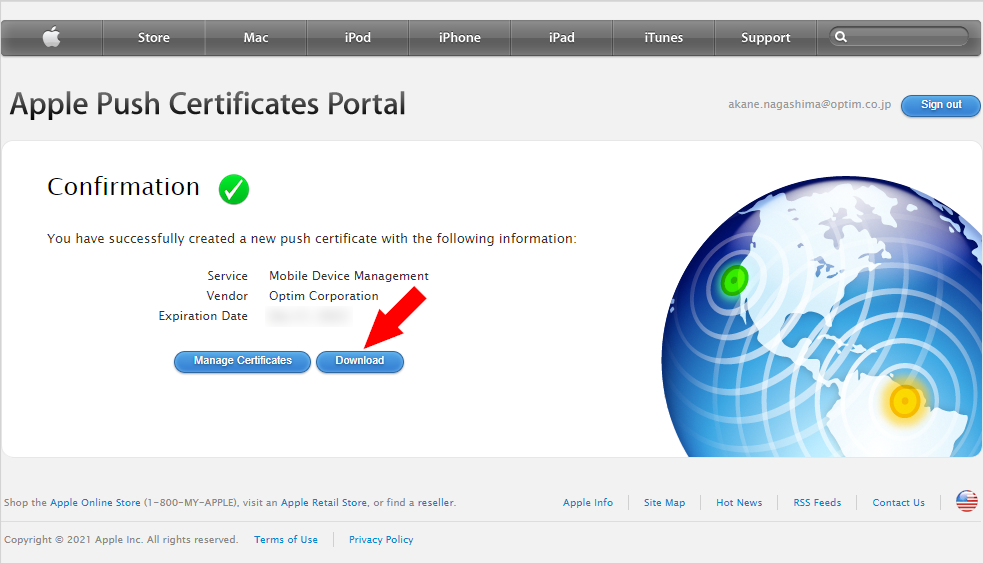Open the iTunes navigation item
This screenshot has height=564, width=984.
pyautogui.click(x=664, y=38)
